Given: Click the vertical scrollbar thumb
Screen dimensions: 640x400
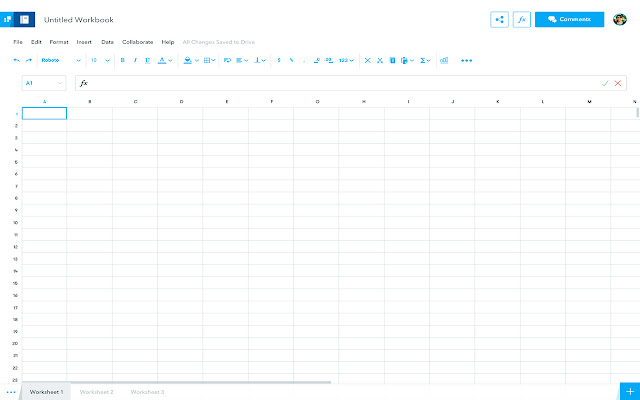Looking at the screenshot, I should pos(638,112).
